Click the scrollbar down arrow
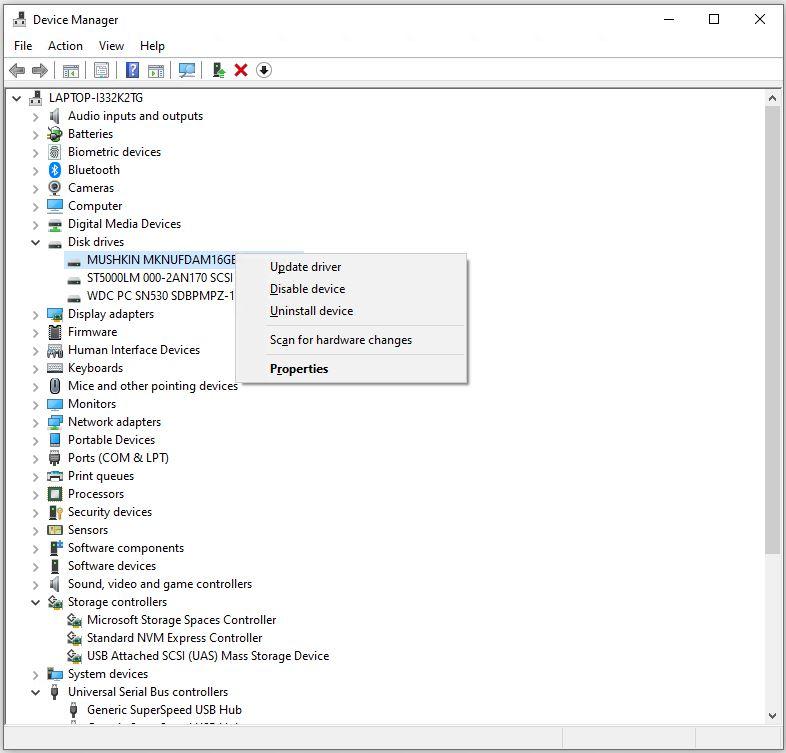The image size is (786, 753). pyautogui.click(x=772, y=716)
